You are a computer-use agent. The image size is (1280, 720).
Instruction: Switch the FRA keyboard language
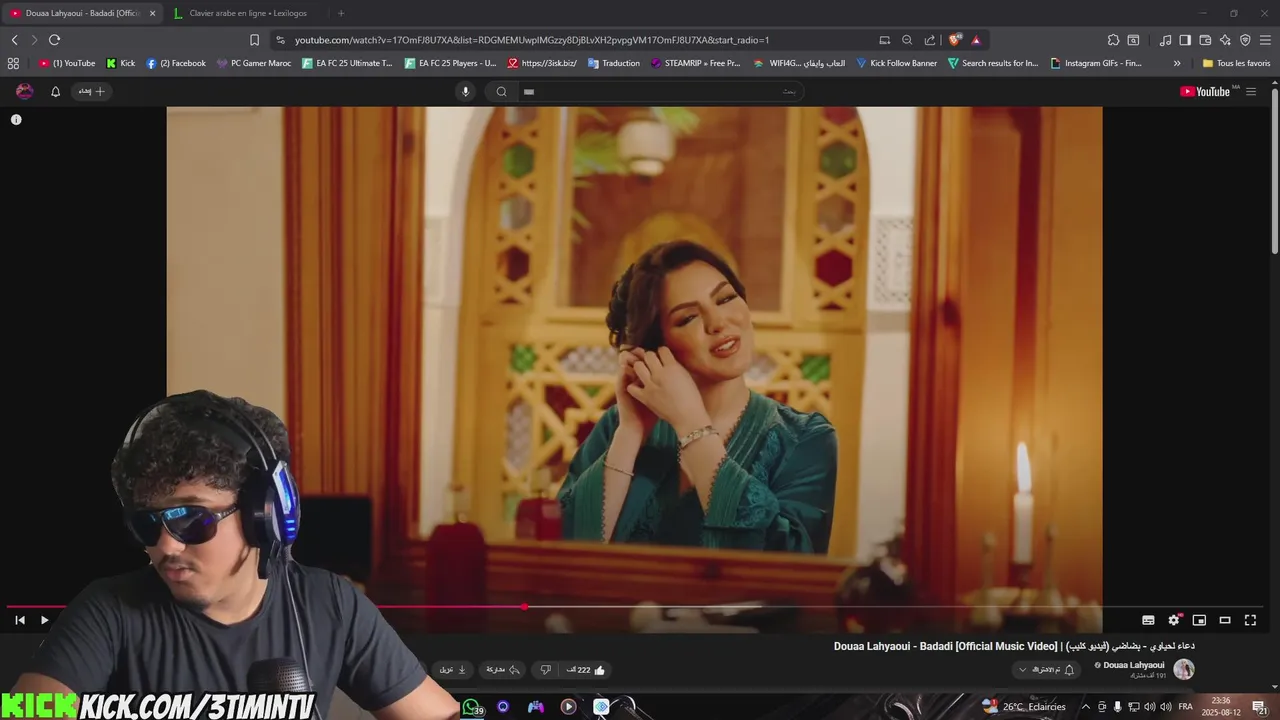tap(1186, 707)
